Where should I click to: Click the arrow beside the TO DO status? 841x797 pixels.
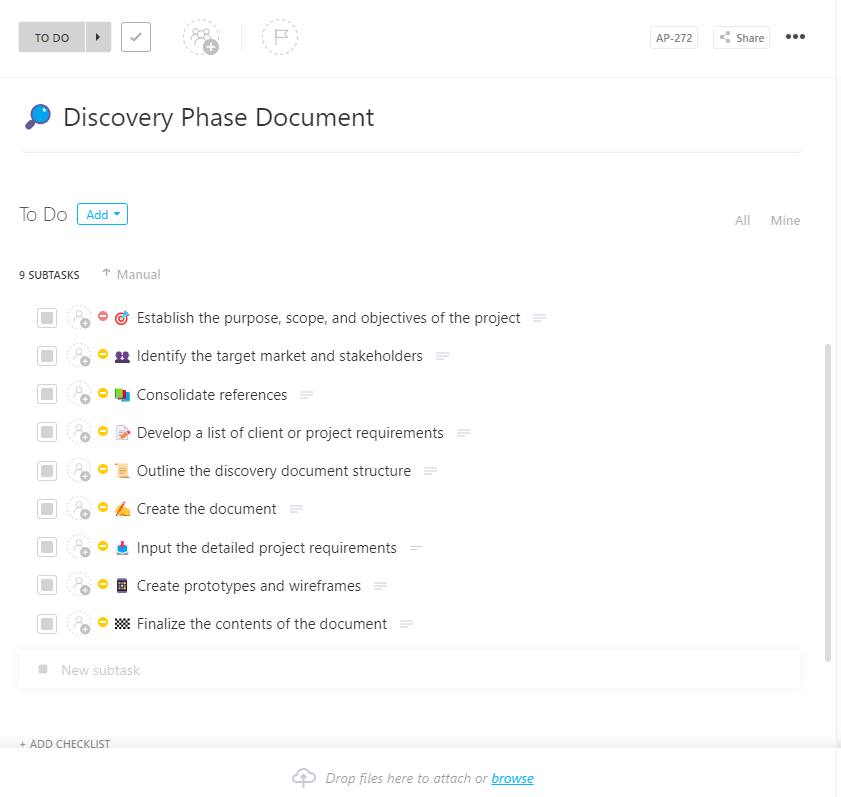(97, 36)
